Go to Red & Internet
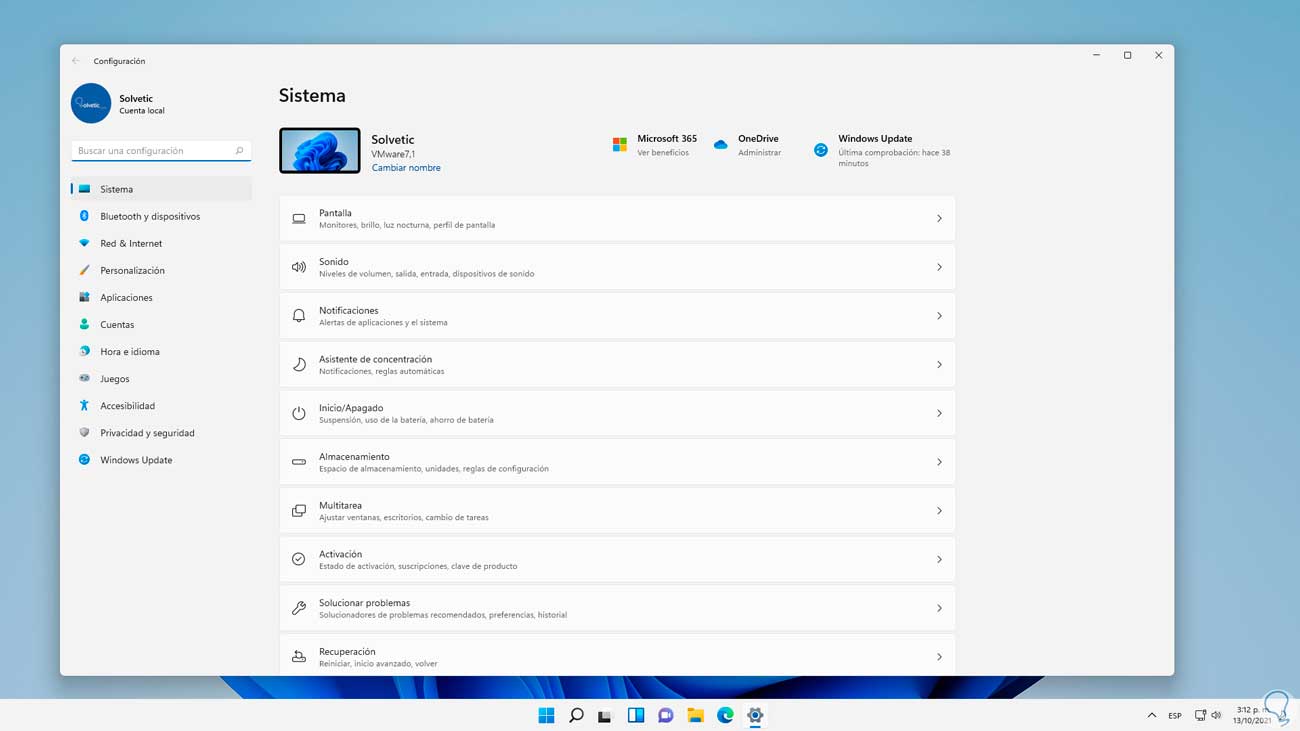The image size is (1300, 731). [161, 243]
